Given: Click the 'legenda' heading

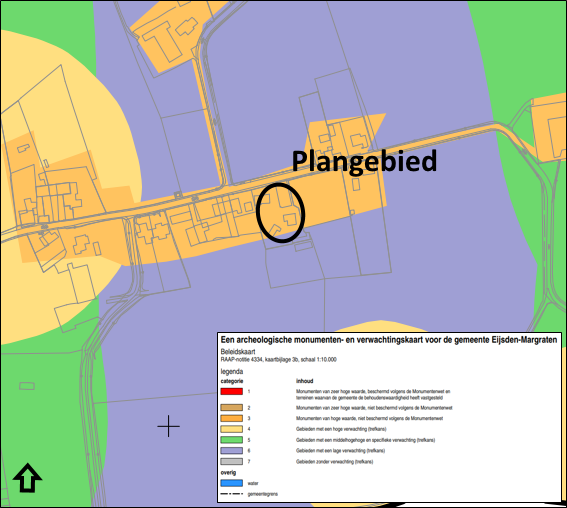Looking at the screenshot, I should pyautogui.click(x=232, y=372).
